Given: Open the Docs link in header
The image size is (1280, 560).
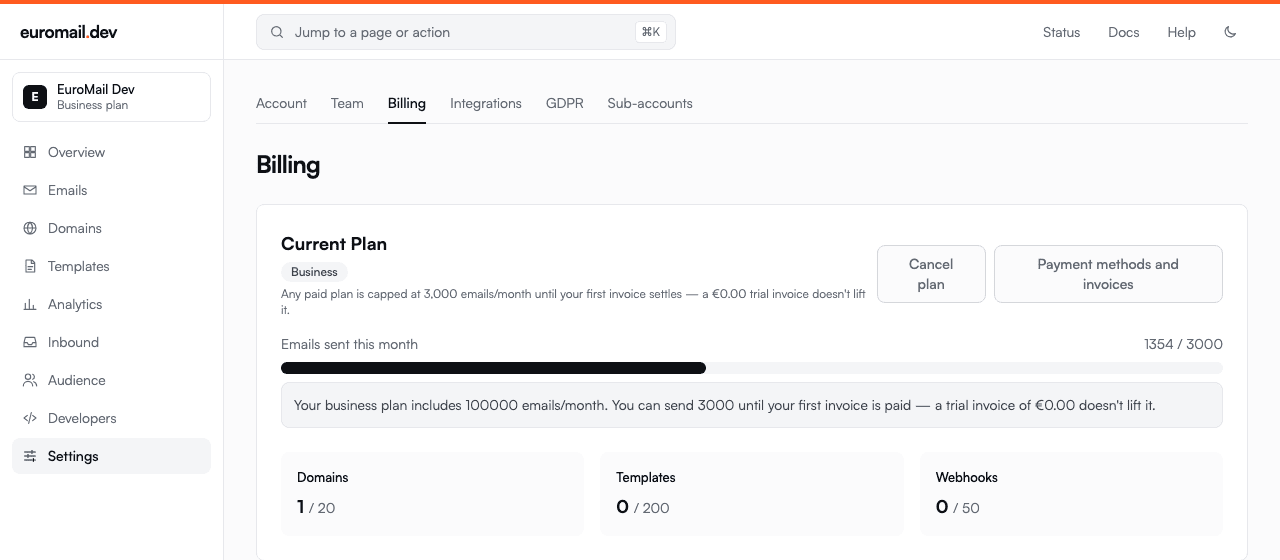Looking at the screenshot, I should point(1124,32).
